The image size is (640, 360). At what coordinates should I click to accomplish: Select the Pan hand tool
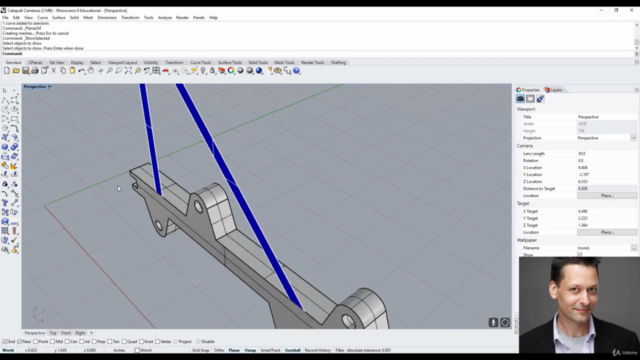click(91, 71)
